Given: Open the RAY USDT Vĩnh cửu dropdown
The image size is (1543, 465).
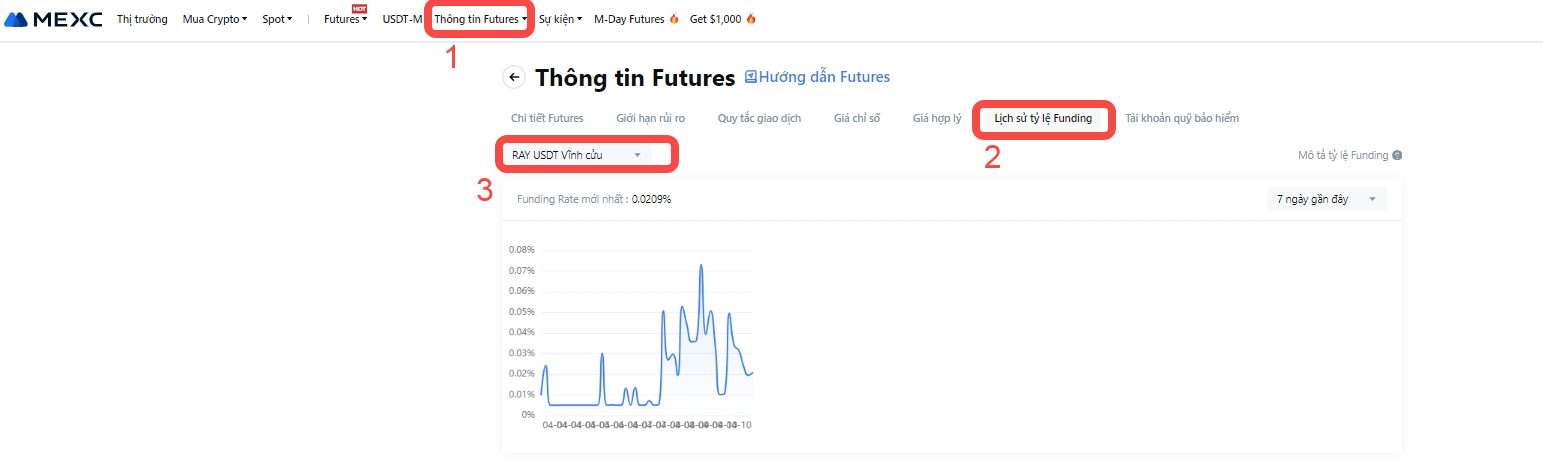Looking at the screenshot, I should [576, 155].
